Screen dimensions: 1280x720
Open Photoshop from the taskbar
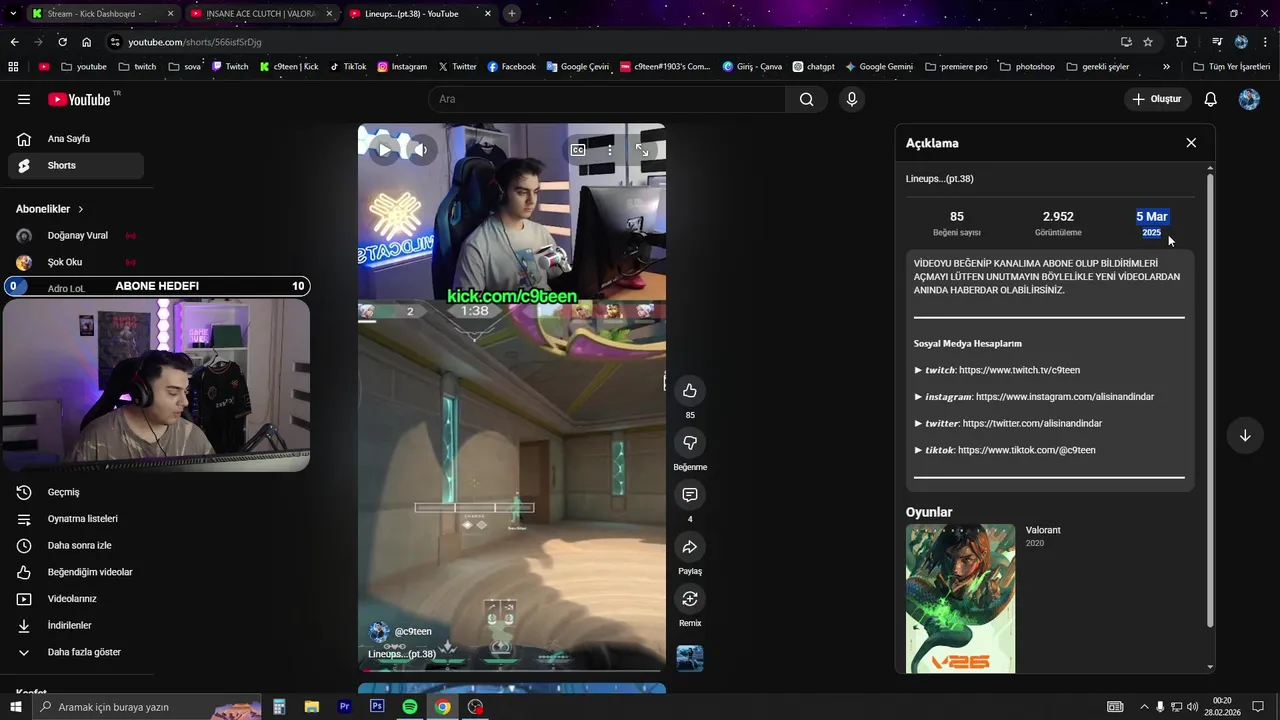coord(377,707)
